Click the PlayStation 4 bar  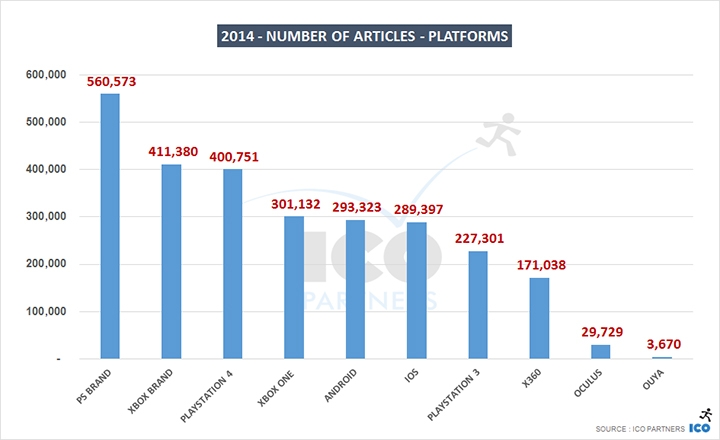[x=233, y=264]
